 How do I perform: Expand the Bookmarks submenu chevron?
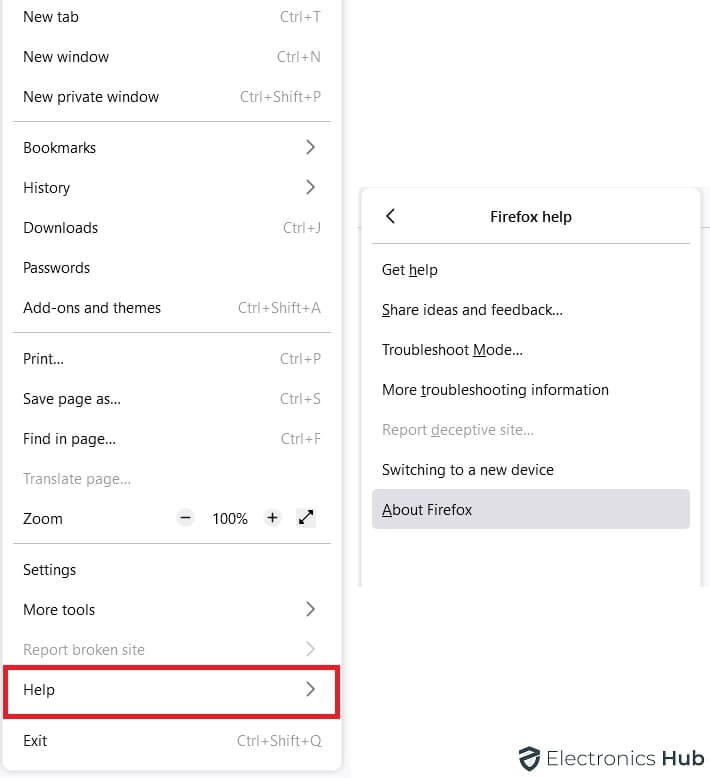[310, 147]
